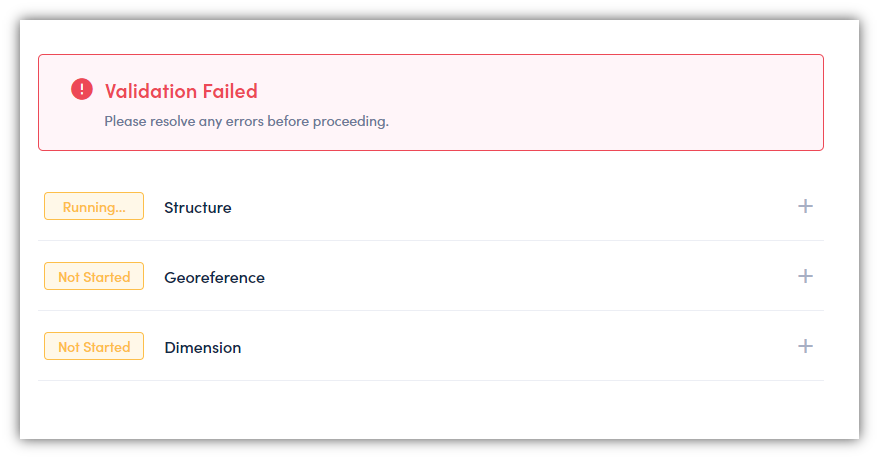Select the Dimension validation label

click(x=203, y=347)
